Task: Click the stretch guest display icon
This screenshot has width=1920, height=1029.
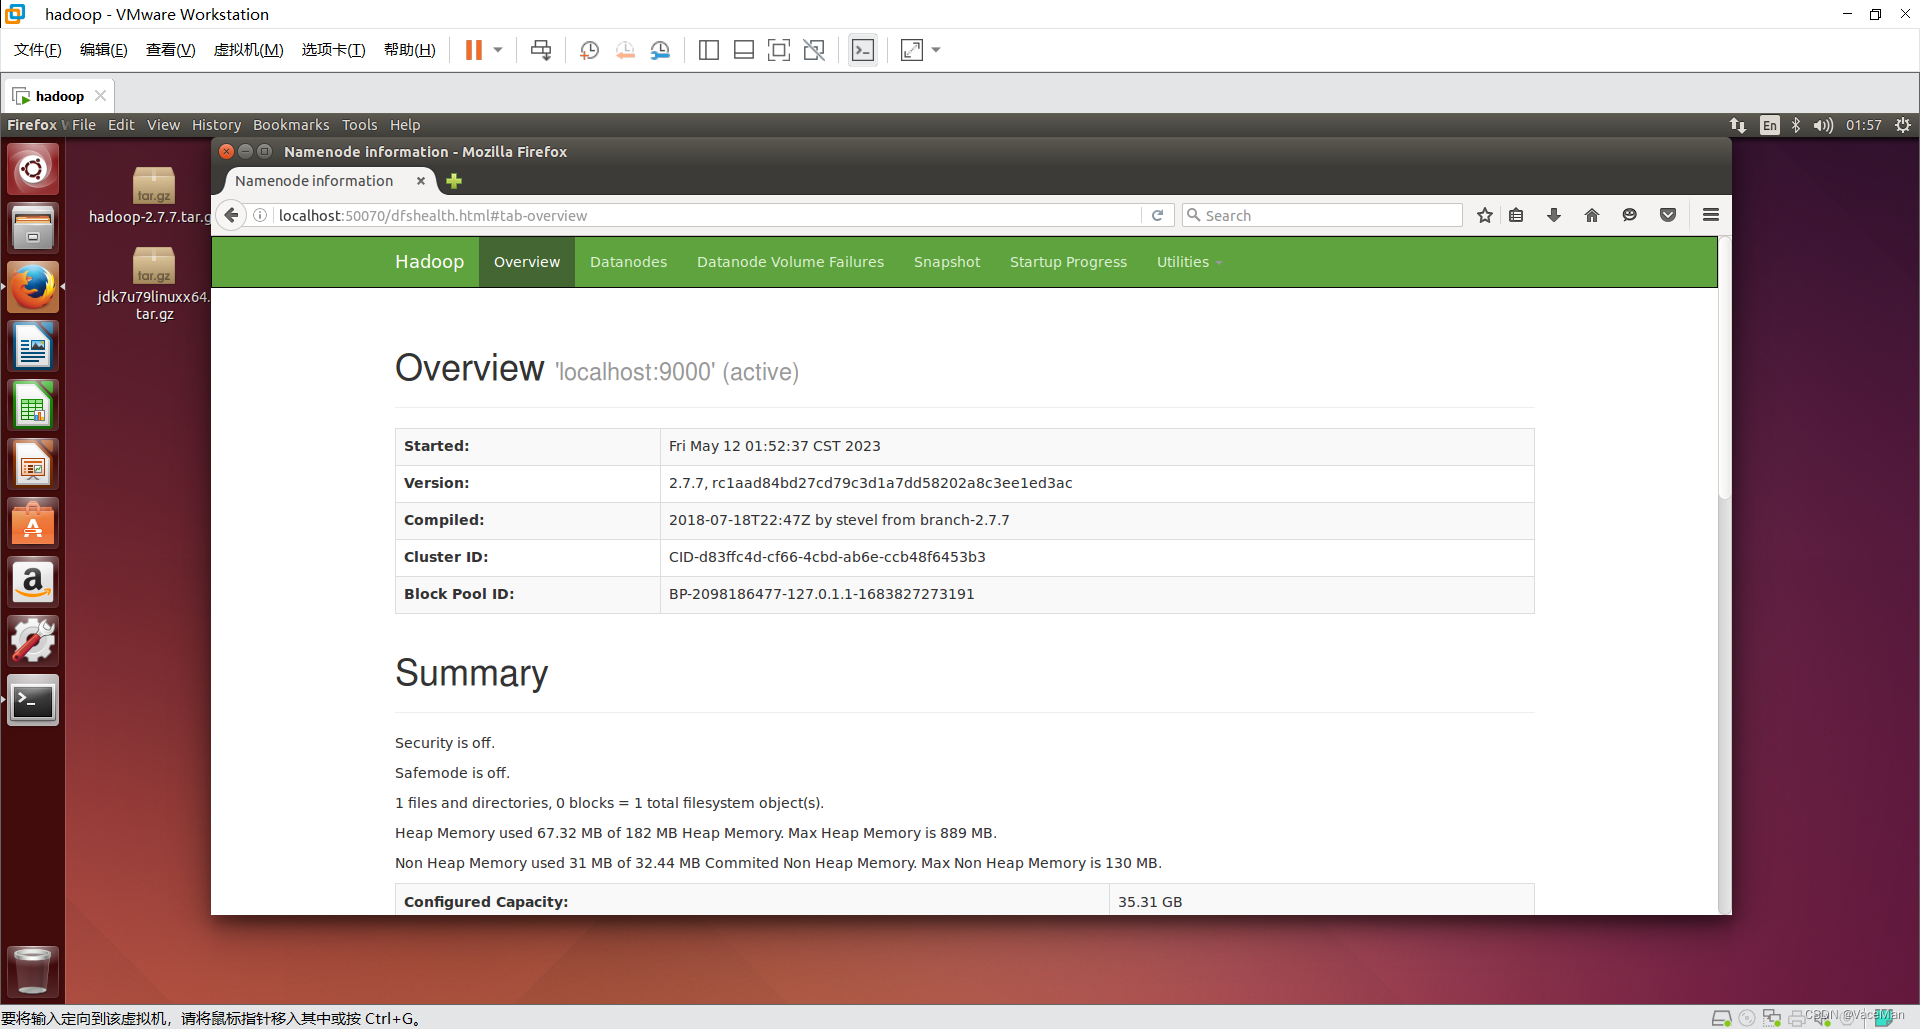Action: 912,50
